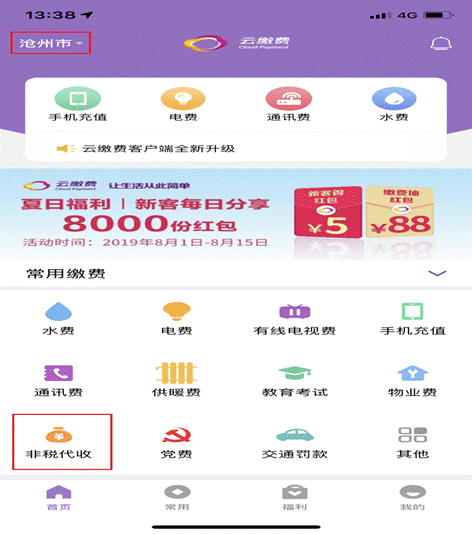Go to the 我的 profile tab
The height and width of the screenshot is (534, 472).
click(x=412, y=498)
